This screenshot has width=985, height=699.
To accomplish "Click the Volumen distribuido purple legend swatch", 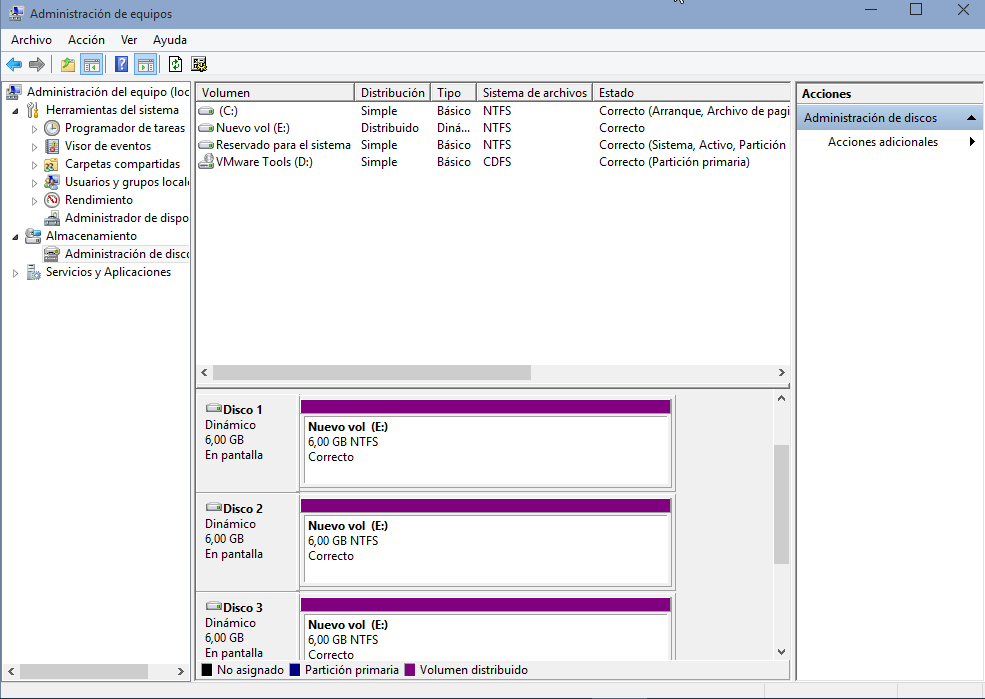I will point(410,670).
